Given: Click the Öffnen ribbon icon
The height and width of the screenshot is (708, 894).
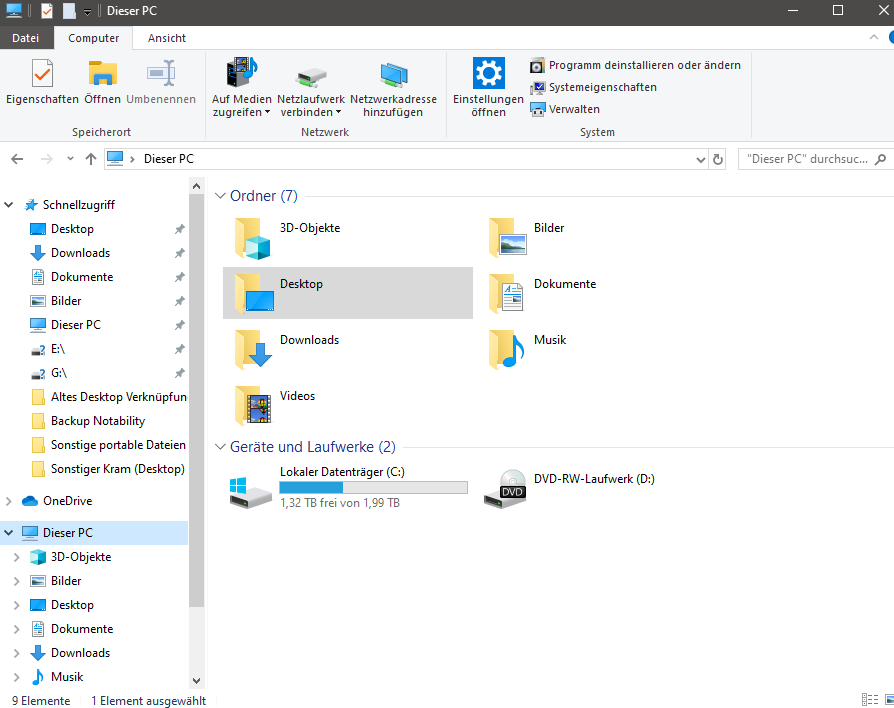Looking at the screenshot, I should [103, 82].
